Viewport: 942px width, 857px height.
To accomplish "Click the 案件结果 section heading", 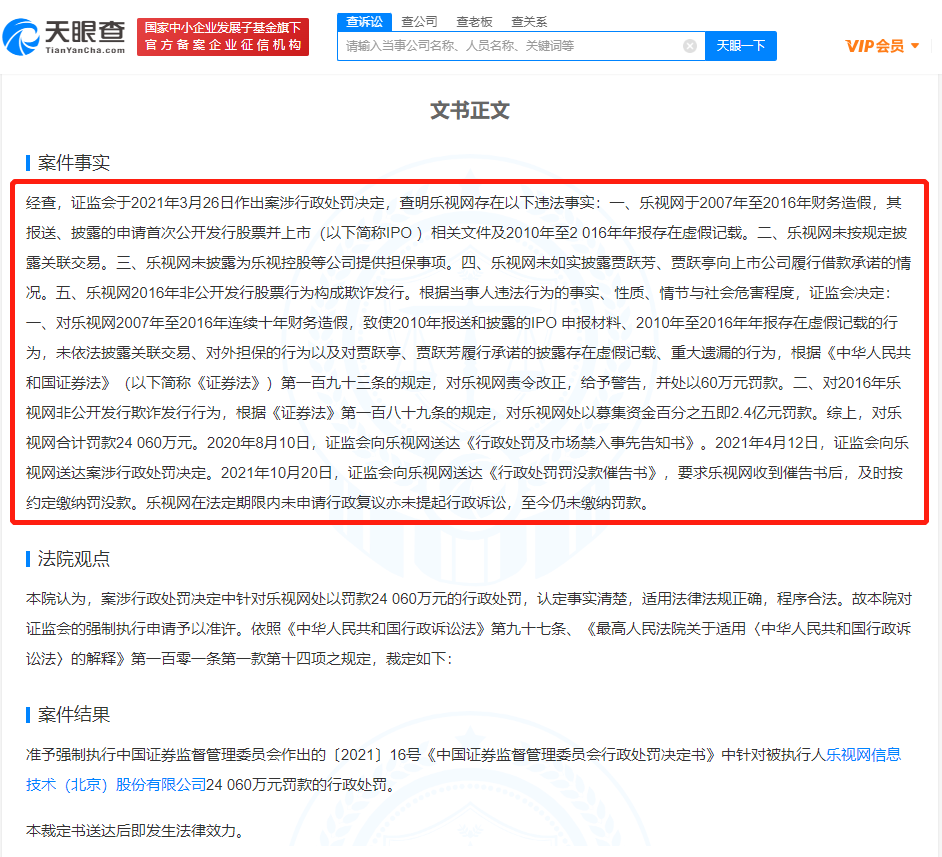I will (x=73, y=715).
